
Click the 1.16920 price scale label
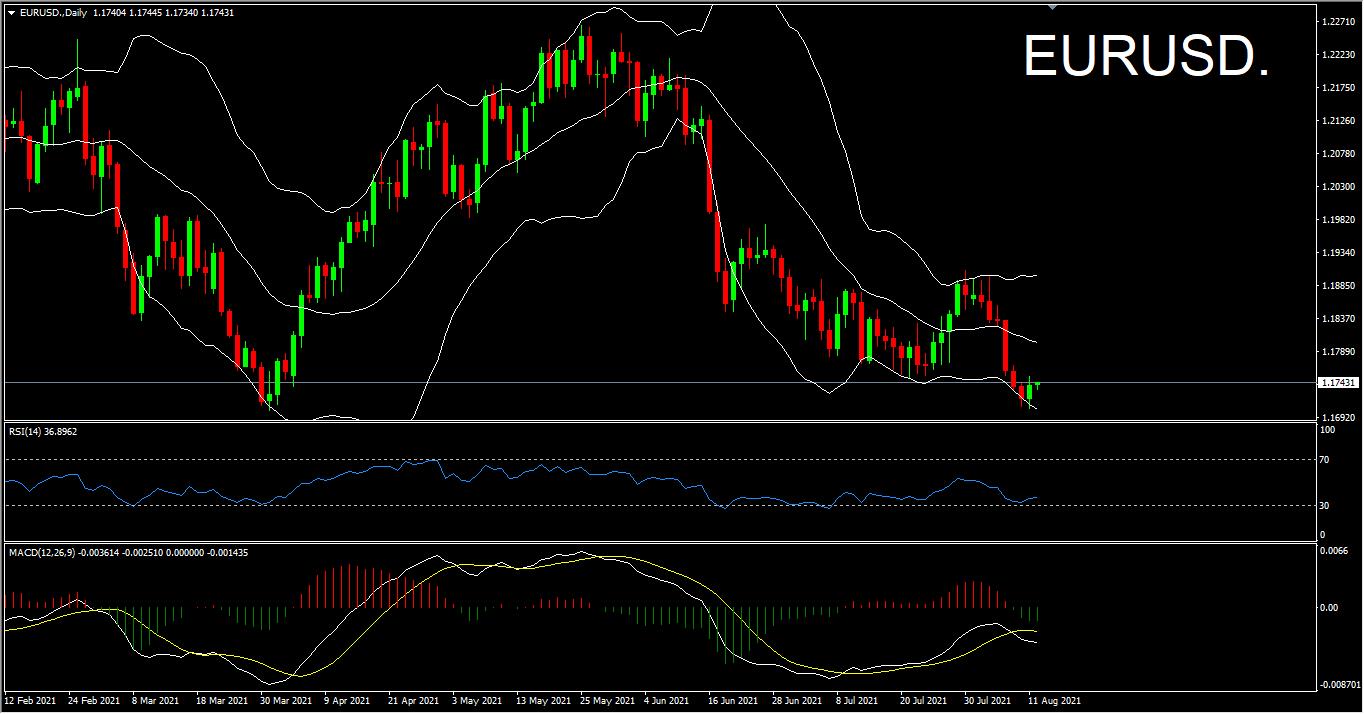[1338, 417]
